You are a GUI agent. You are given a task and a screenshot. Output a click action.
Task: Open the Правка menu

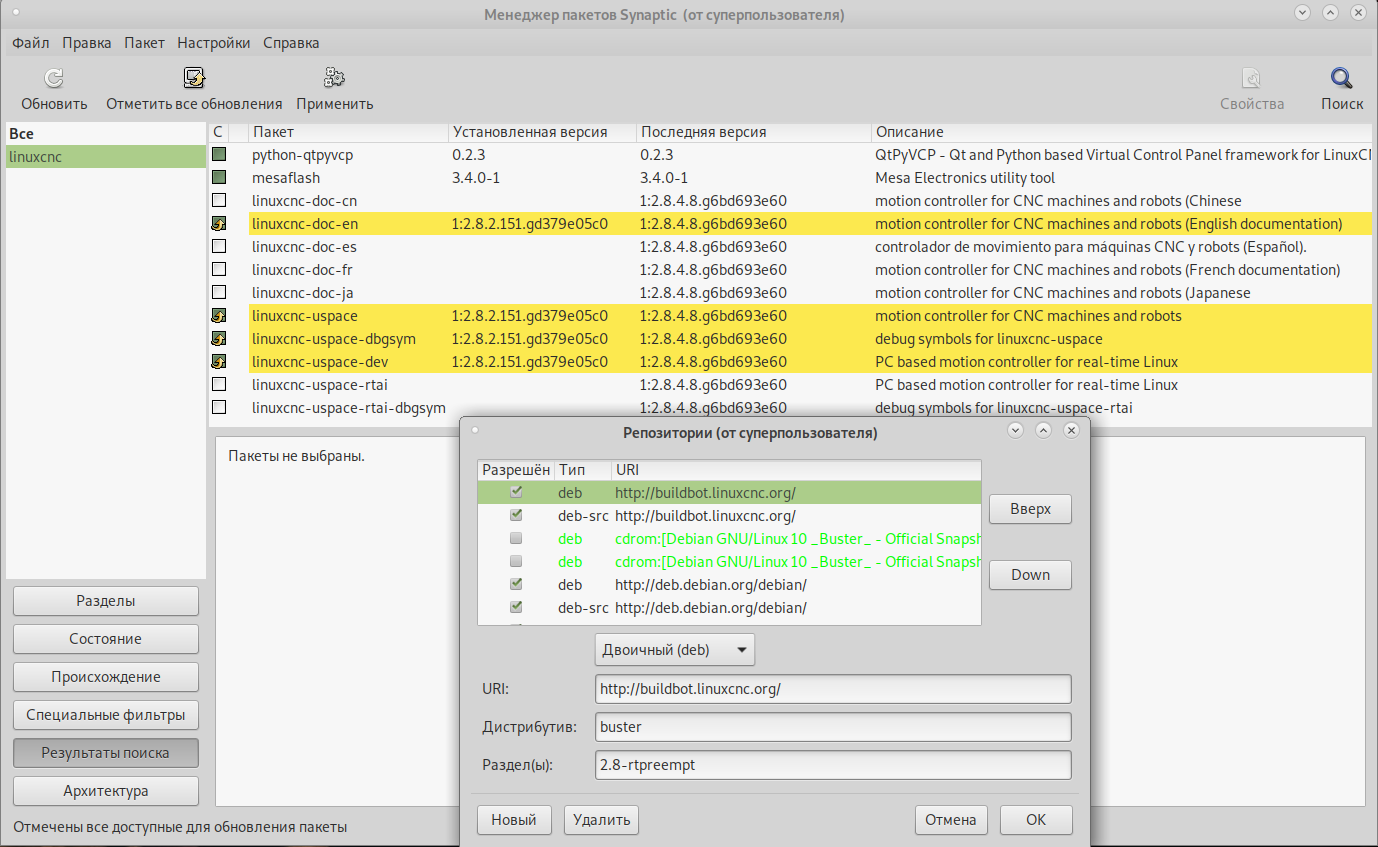(x=87, y=43)
